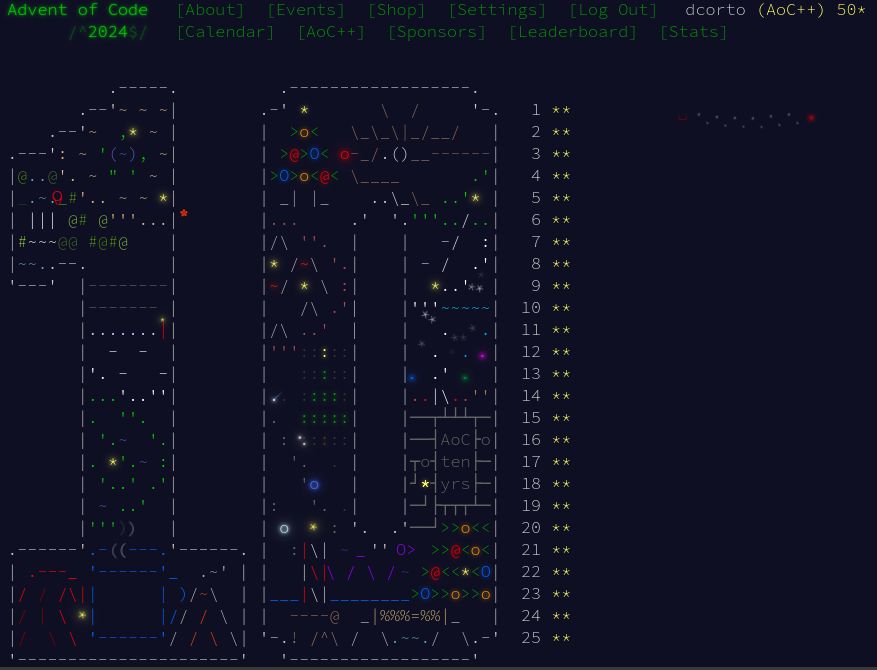
Task: Click the 2024 year link
Action: tap(107, 32)
